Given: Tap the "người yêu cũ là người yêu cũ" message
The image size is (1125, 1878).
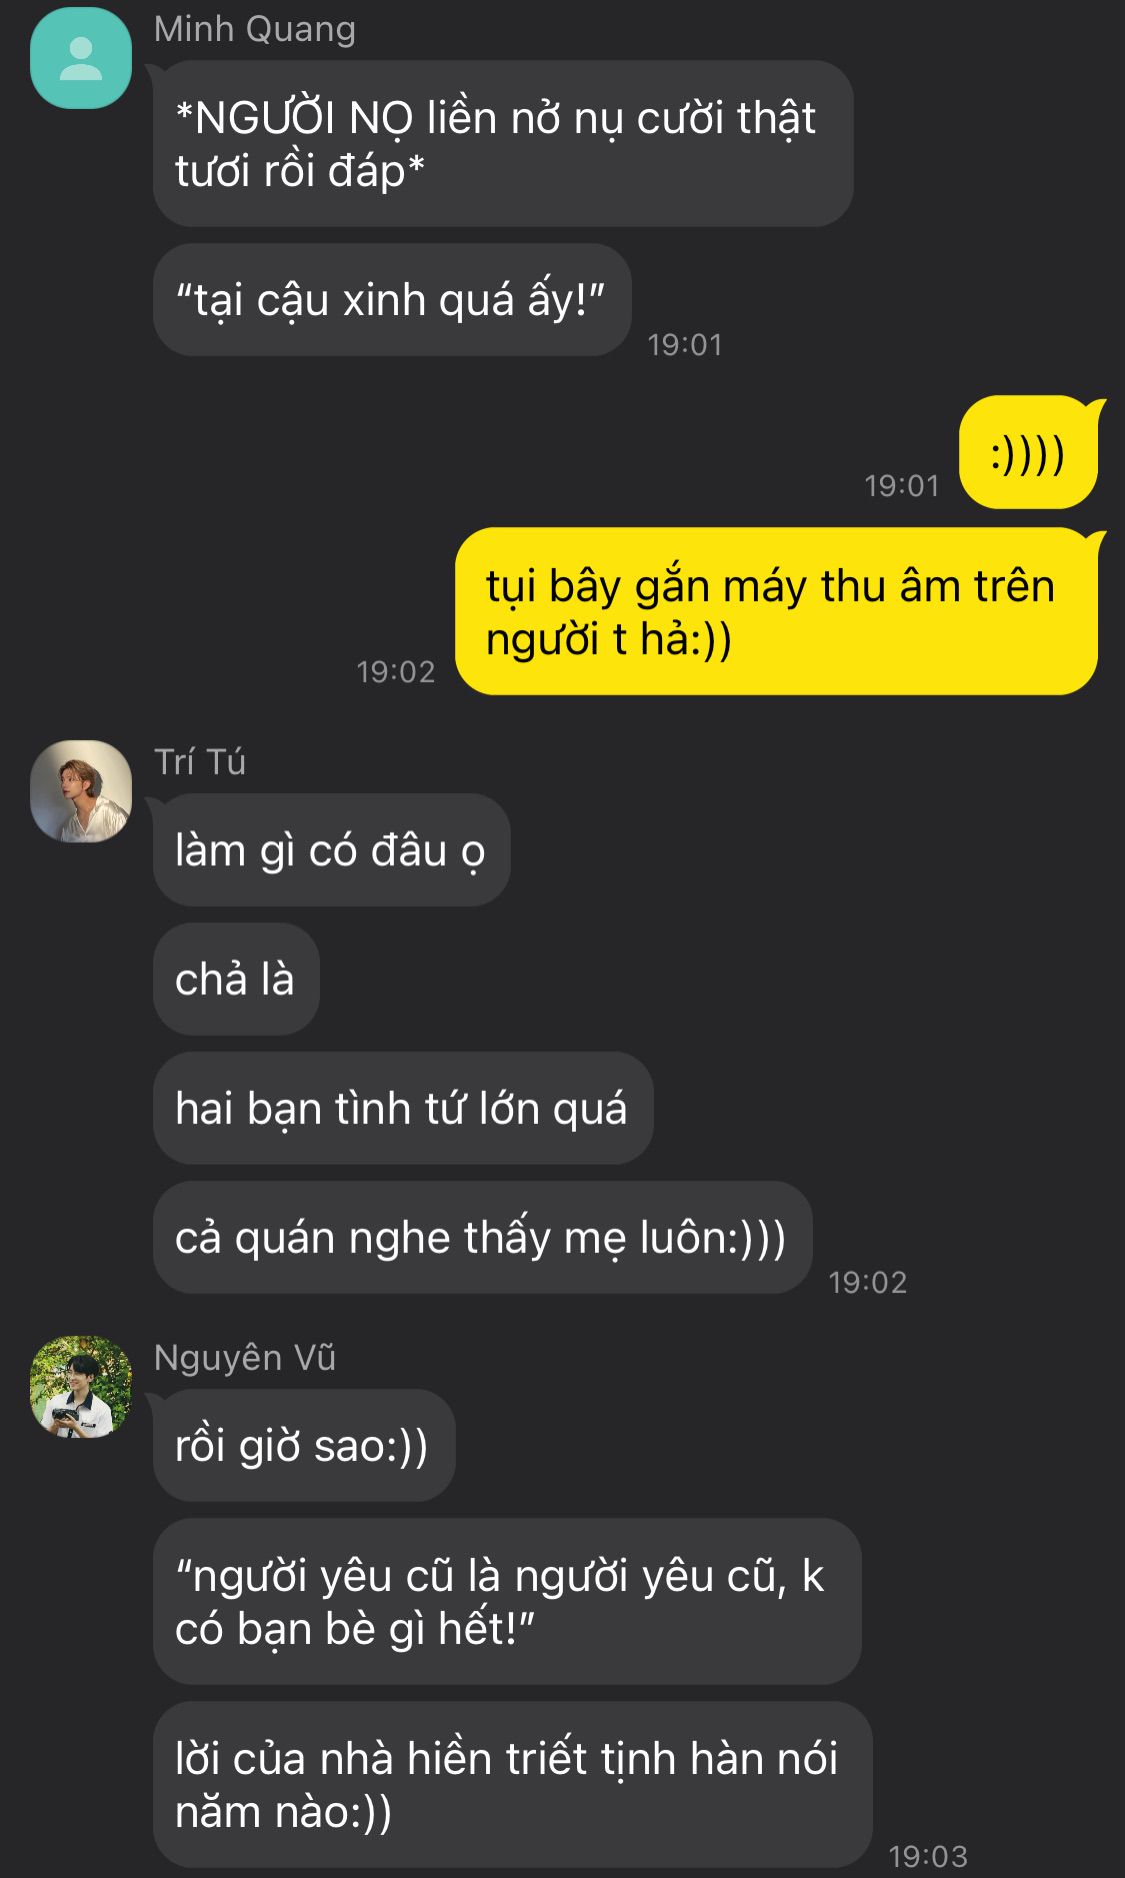Looking at the screenshot, I should [507, 1602].
